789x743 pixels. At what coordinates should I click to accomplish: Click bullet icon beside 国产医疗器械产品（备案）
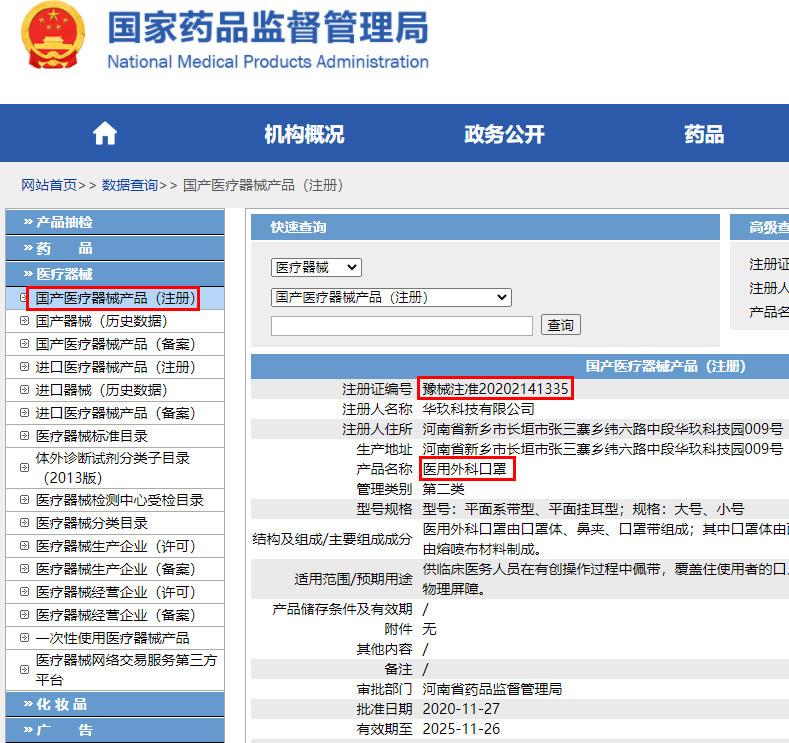pyautogui.click(x=24, y=344)
